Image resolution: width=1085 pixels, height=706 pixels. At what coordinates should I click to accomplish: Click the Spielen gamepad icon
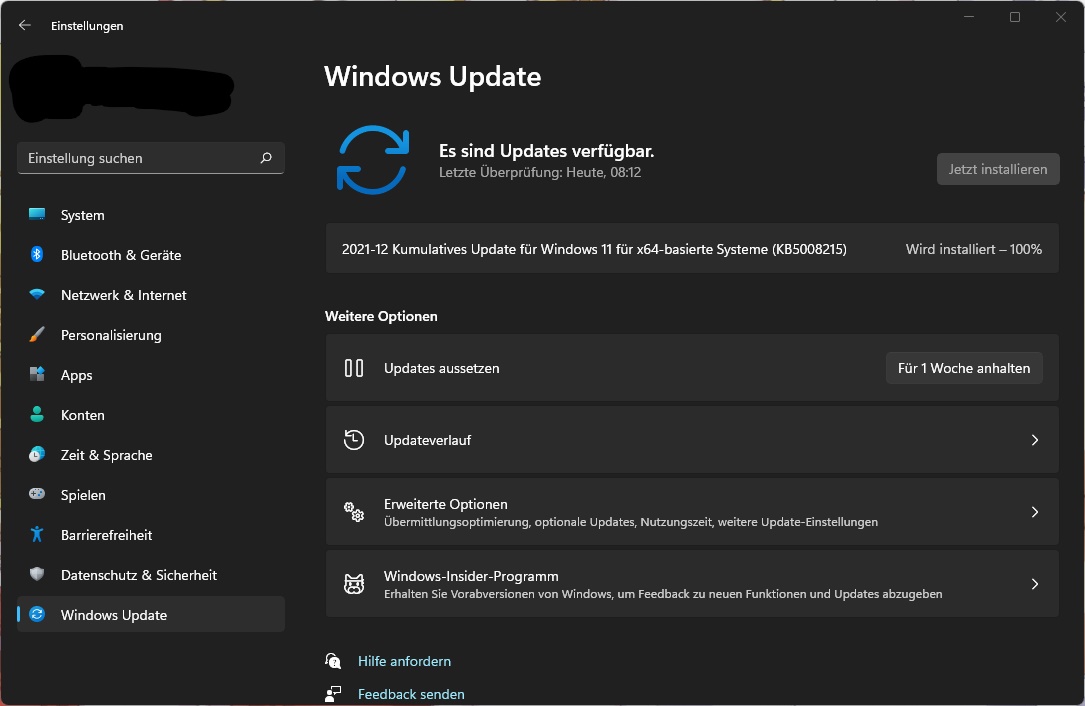click(37, 494)
